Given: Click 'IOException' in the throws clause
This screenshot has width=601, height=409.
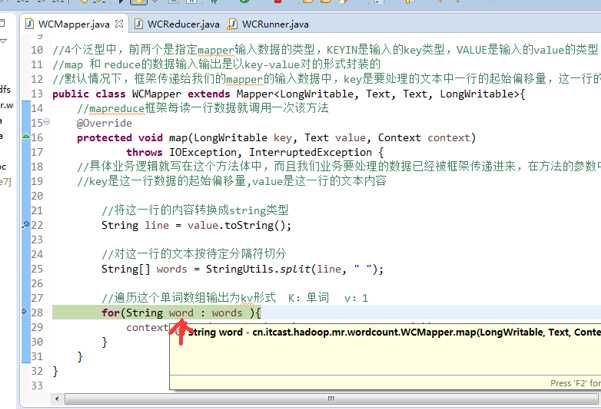Looking at the screenshot, I should coord(203,152).
